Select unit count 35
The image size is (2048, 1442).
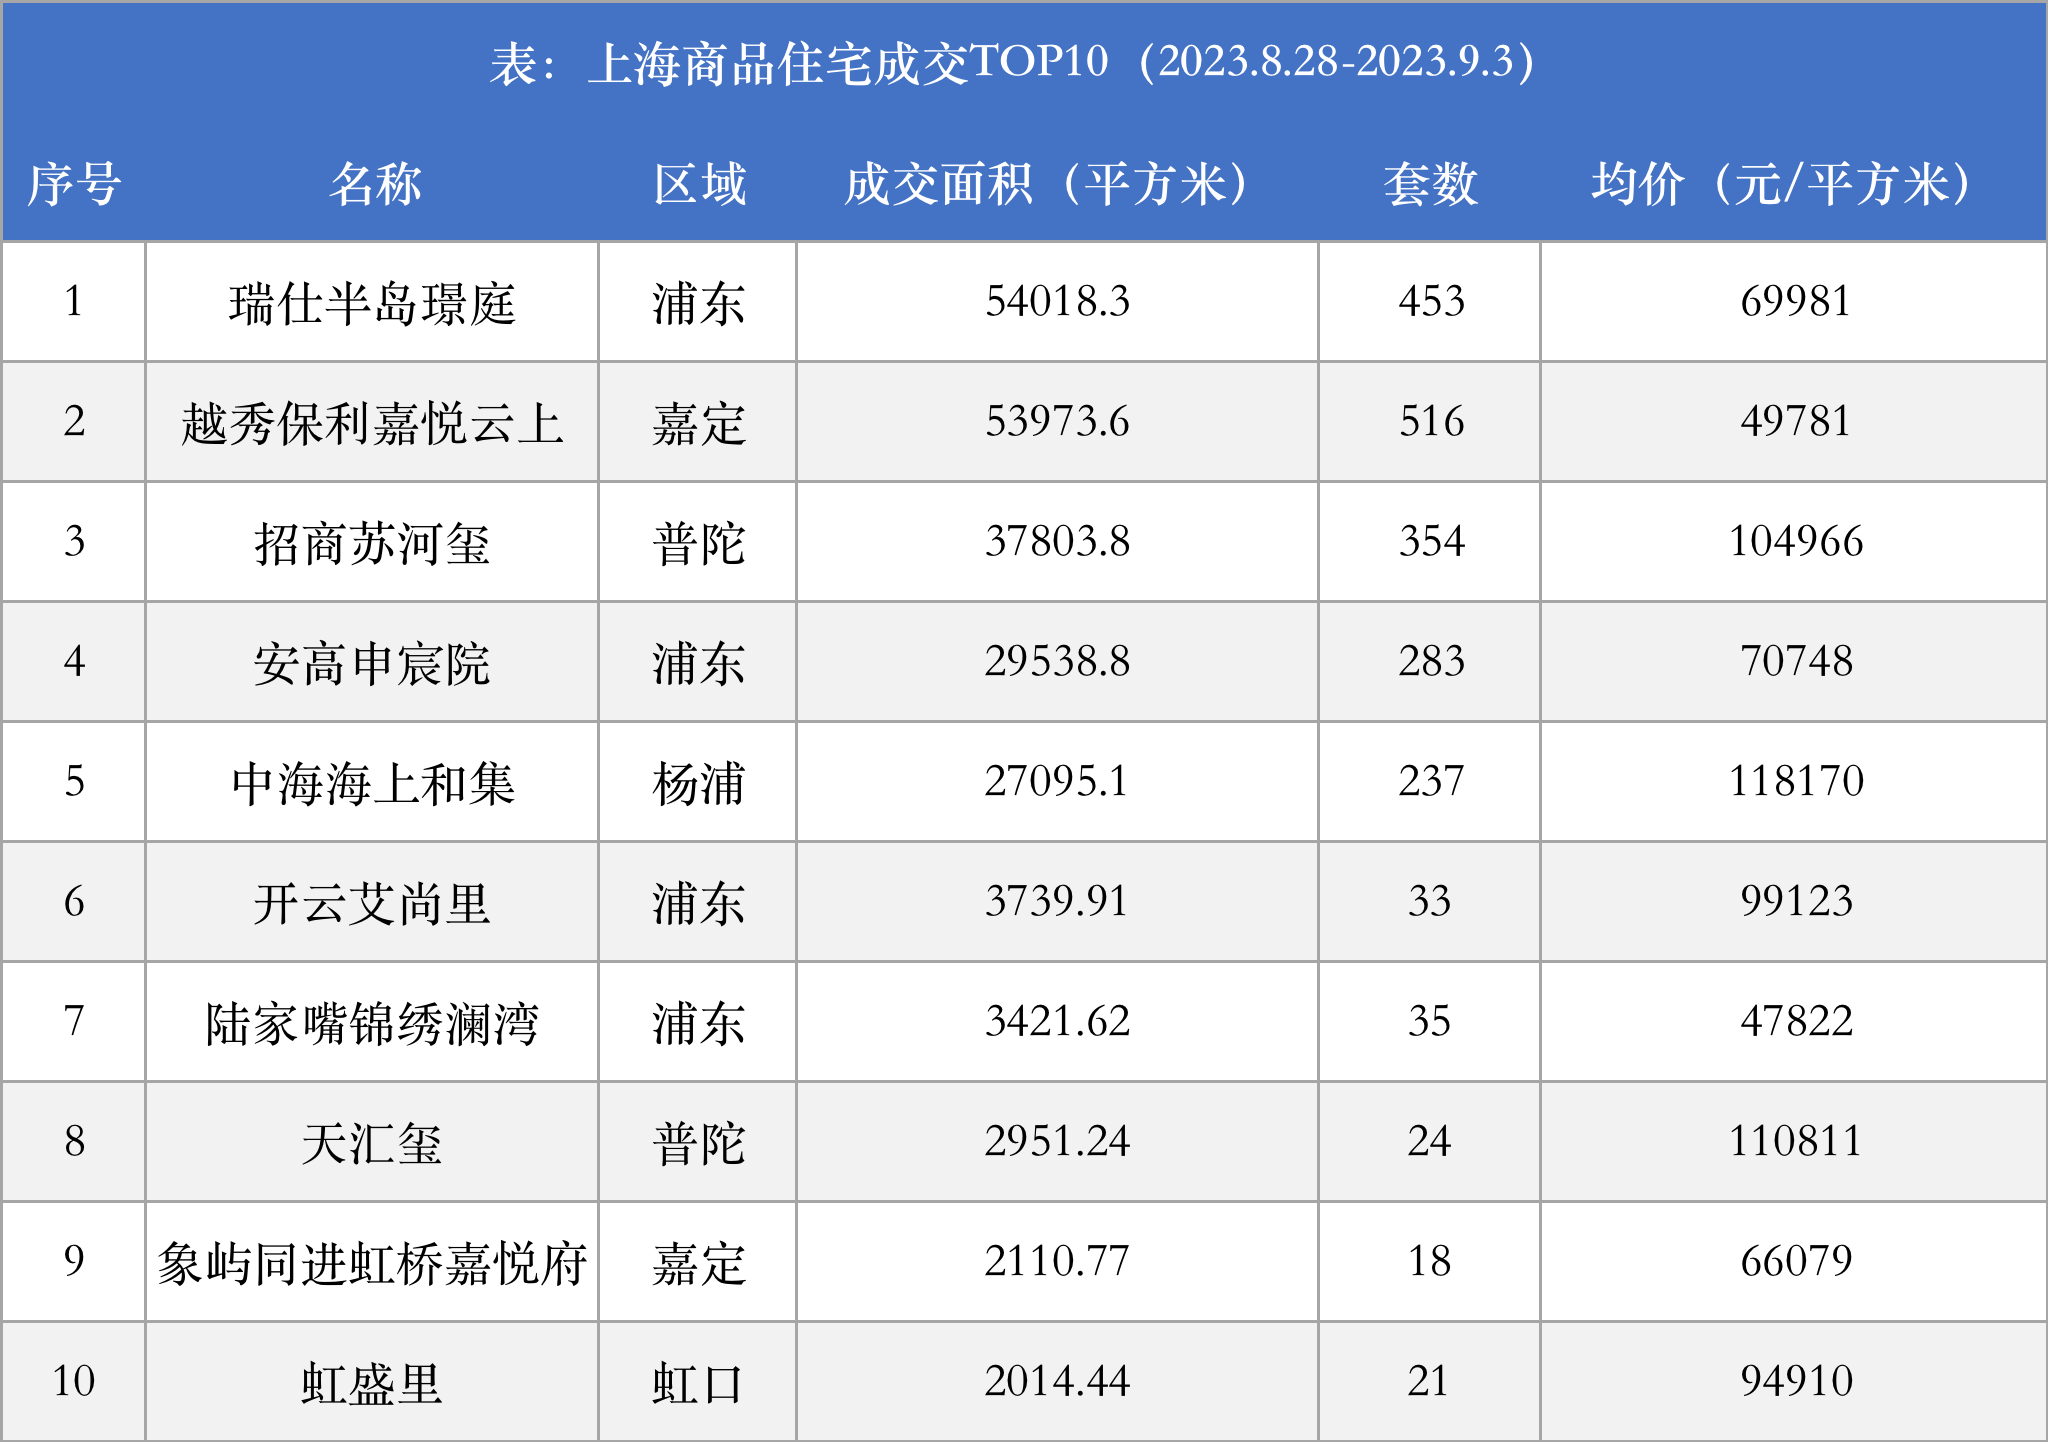coord(1430,1021)
